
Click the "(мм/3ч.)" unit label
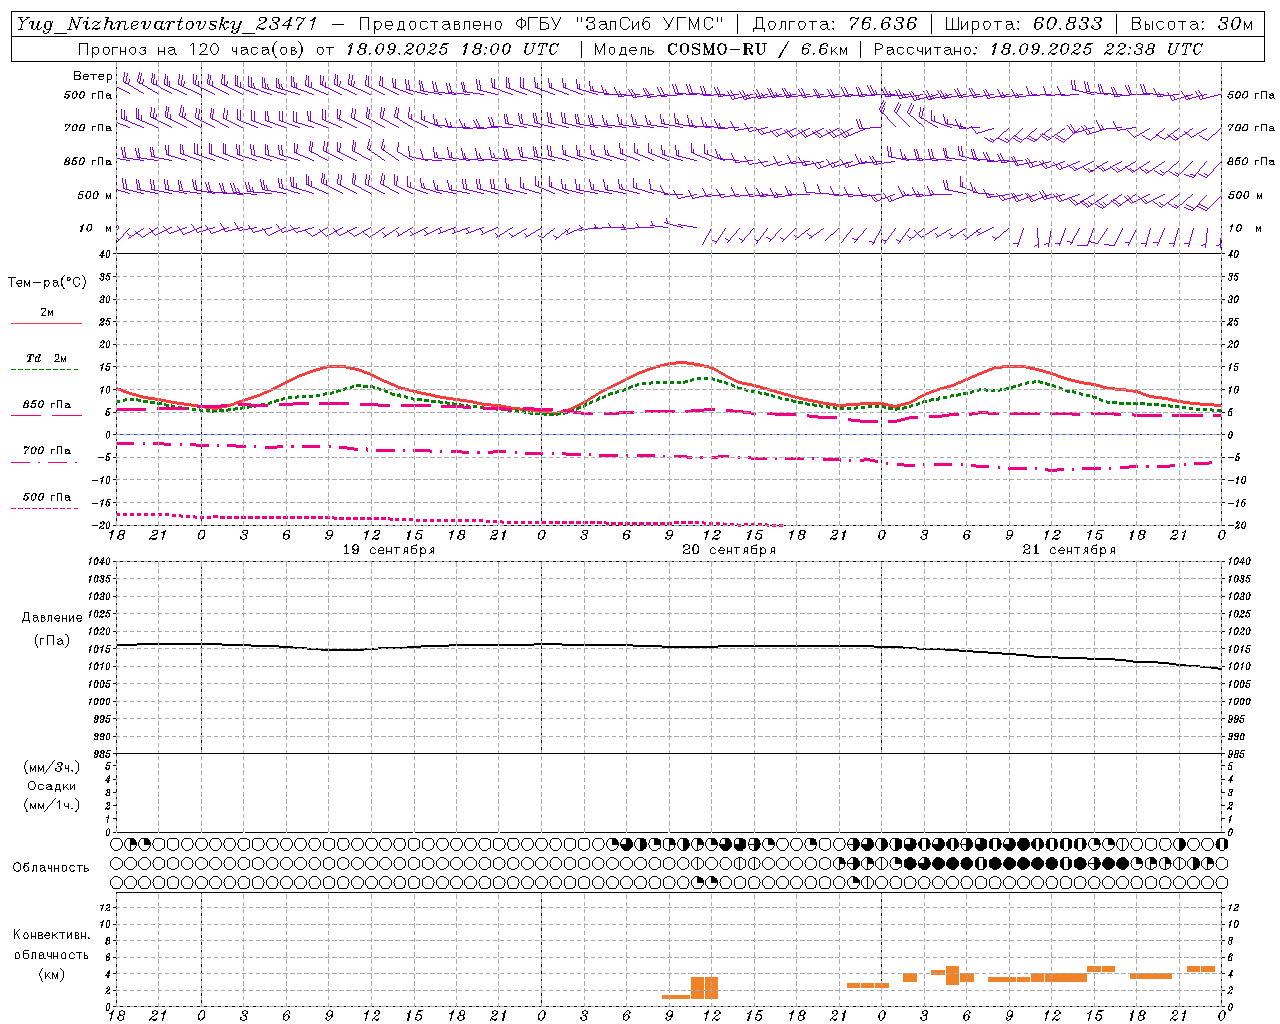[x=52, y=767]
